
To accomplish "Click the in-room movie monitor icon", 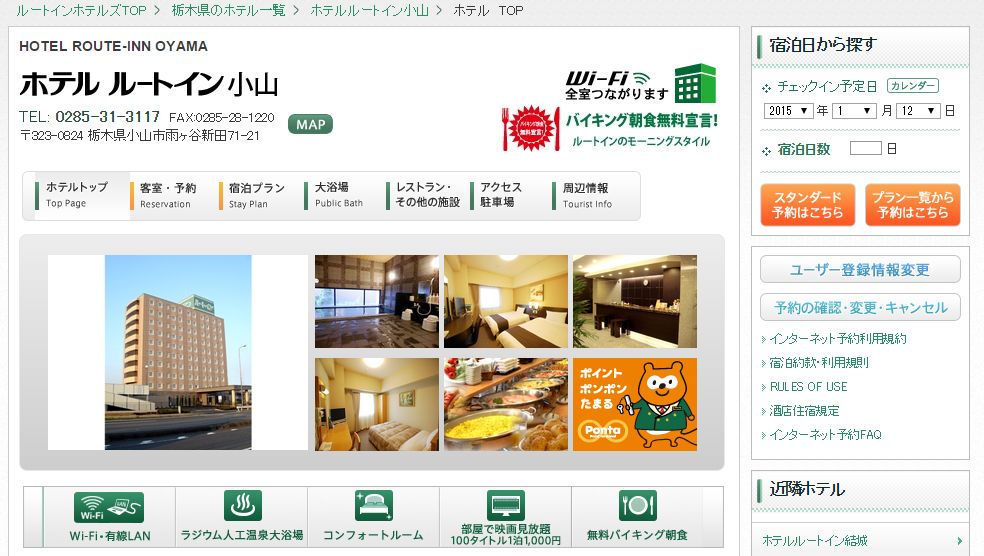I will [x=506, y=505].
